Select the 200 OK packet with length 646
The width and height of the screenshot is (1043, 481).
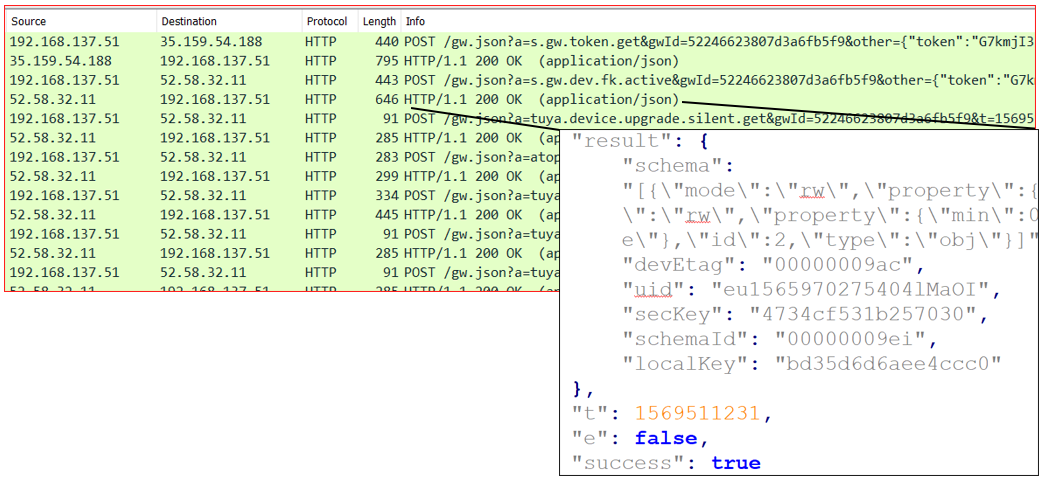pos(522,100)
